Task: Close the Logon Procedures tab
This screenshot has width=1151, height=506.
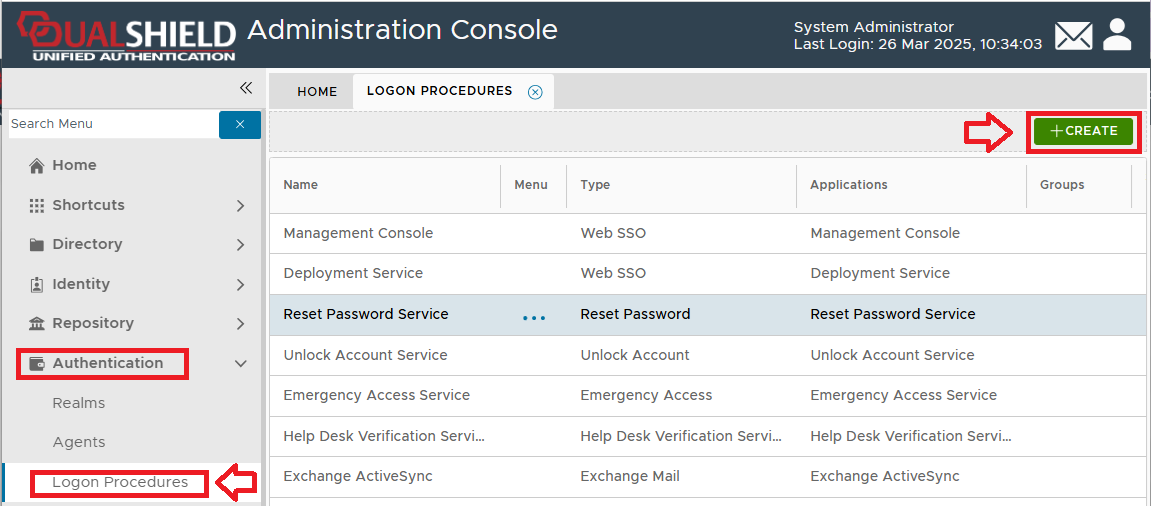Action: pos(535,92)
